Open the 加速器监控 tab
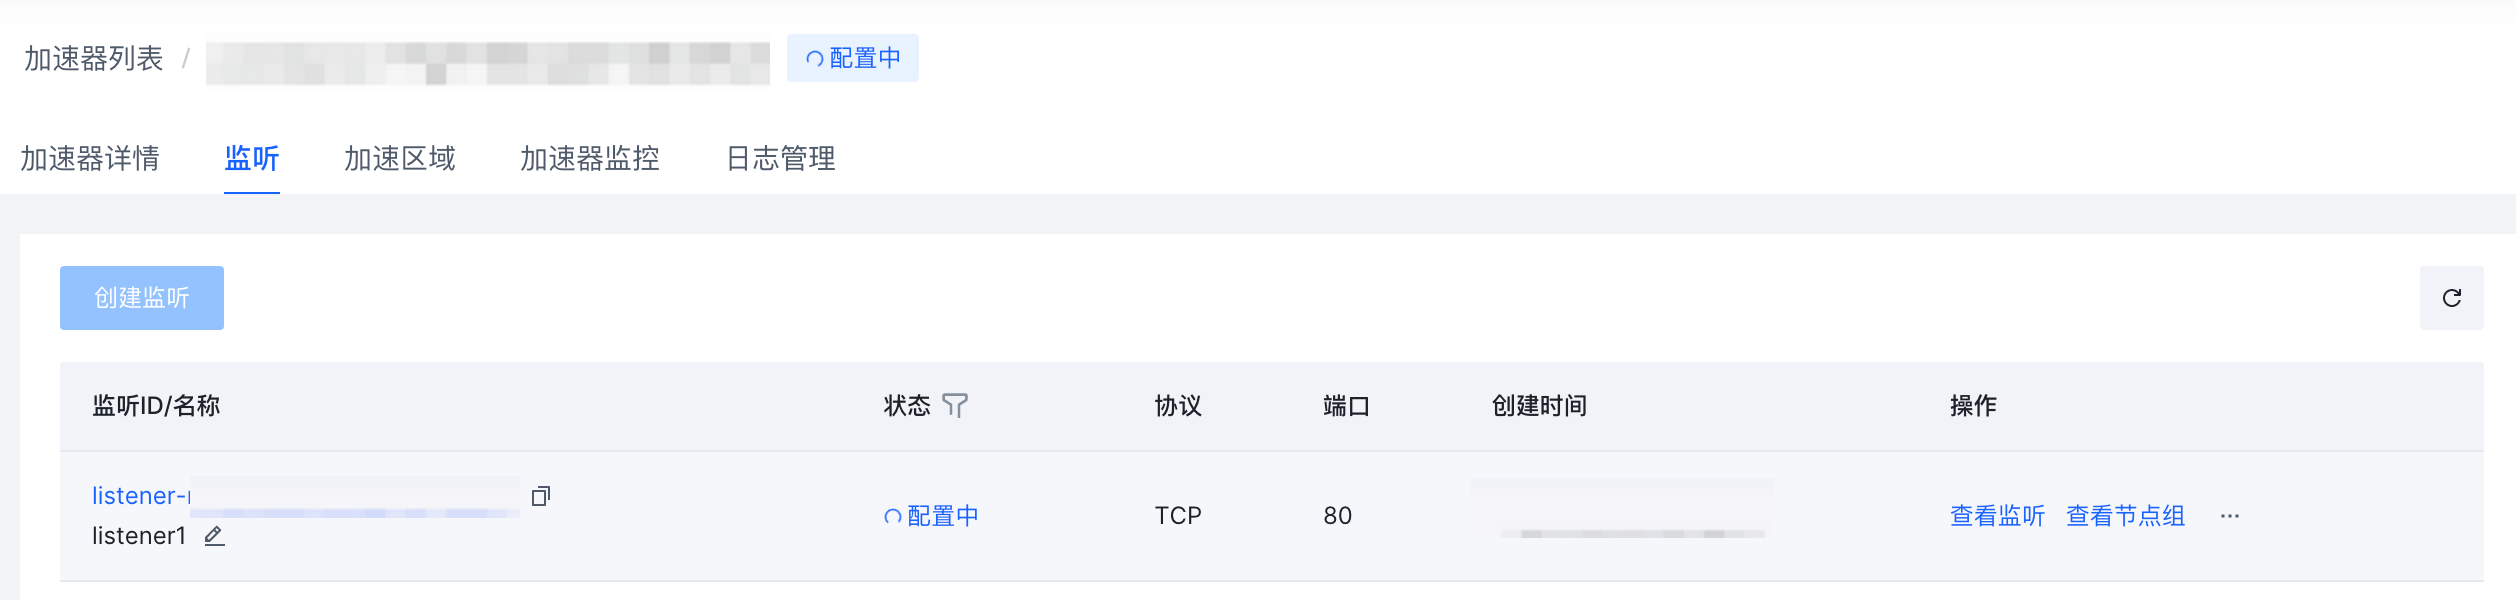The width and height of the screenshot is (2516, 600). [x=590, y=158]
